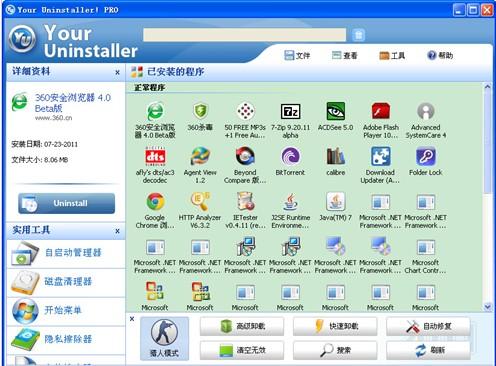
Task: Open the 隐私擦除器 privacy eraser tool
Action: coord(66,339)
